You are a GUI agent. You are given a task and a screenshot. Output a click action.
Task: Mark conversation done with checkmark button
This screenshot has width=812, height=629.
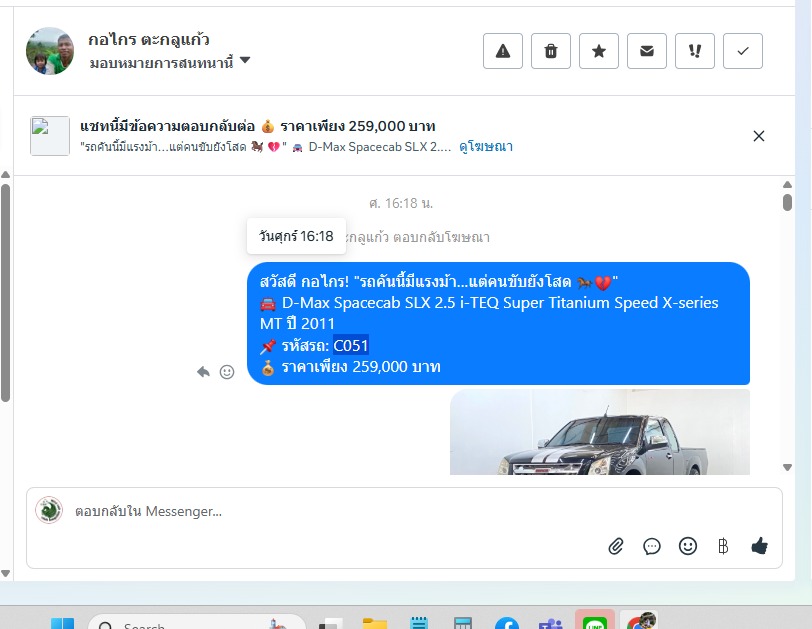[x=743, y=51]
